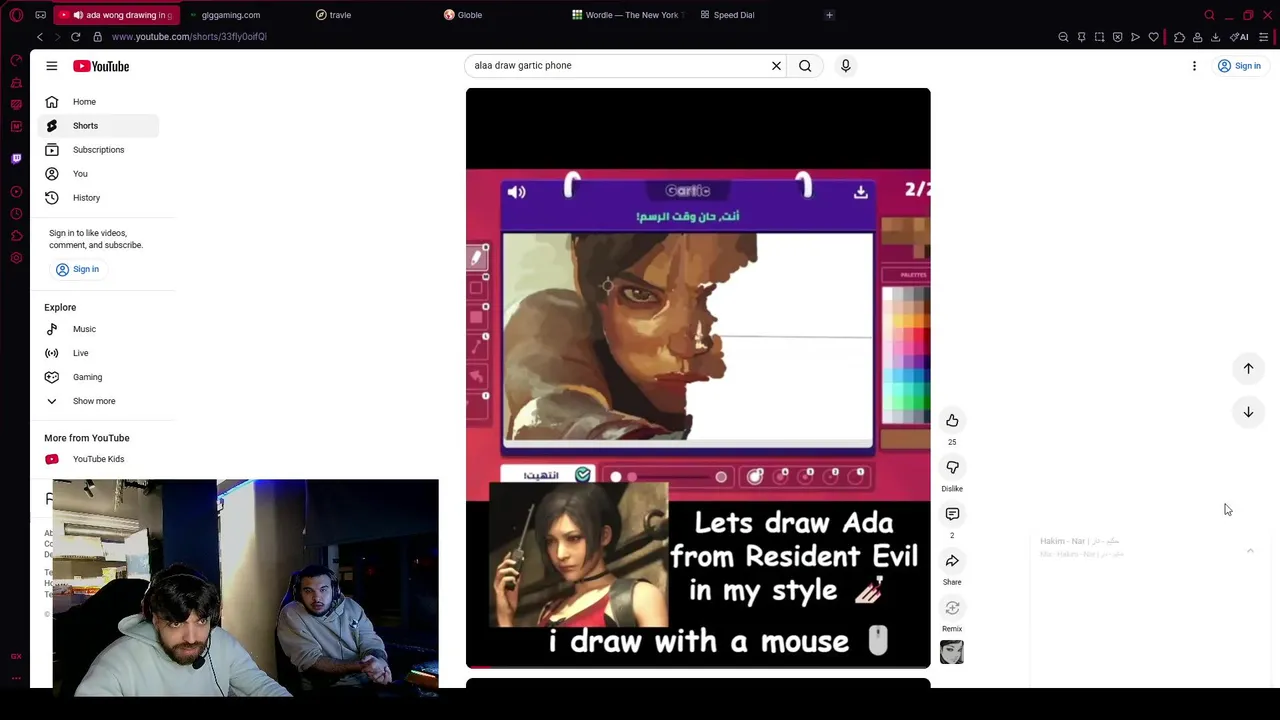Open Home in the YouTube sidebar
Screen dimensions: 1280x720
click(x=98, y=102)
